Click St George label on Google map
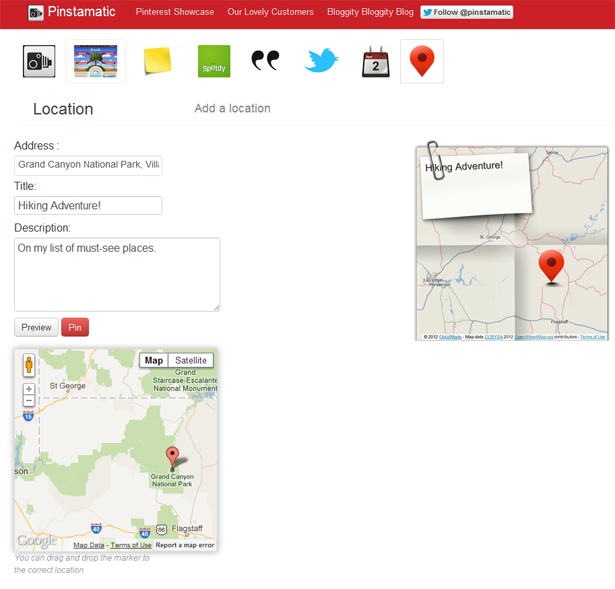This screenshot has width=615, height=589. [67, 386]
